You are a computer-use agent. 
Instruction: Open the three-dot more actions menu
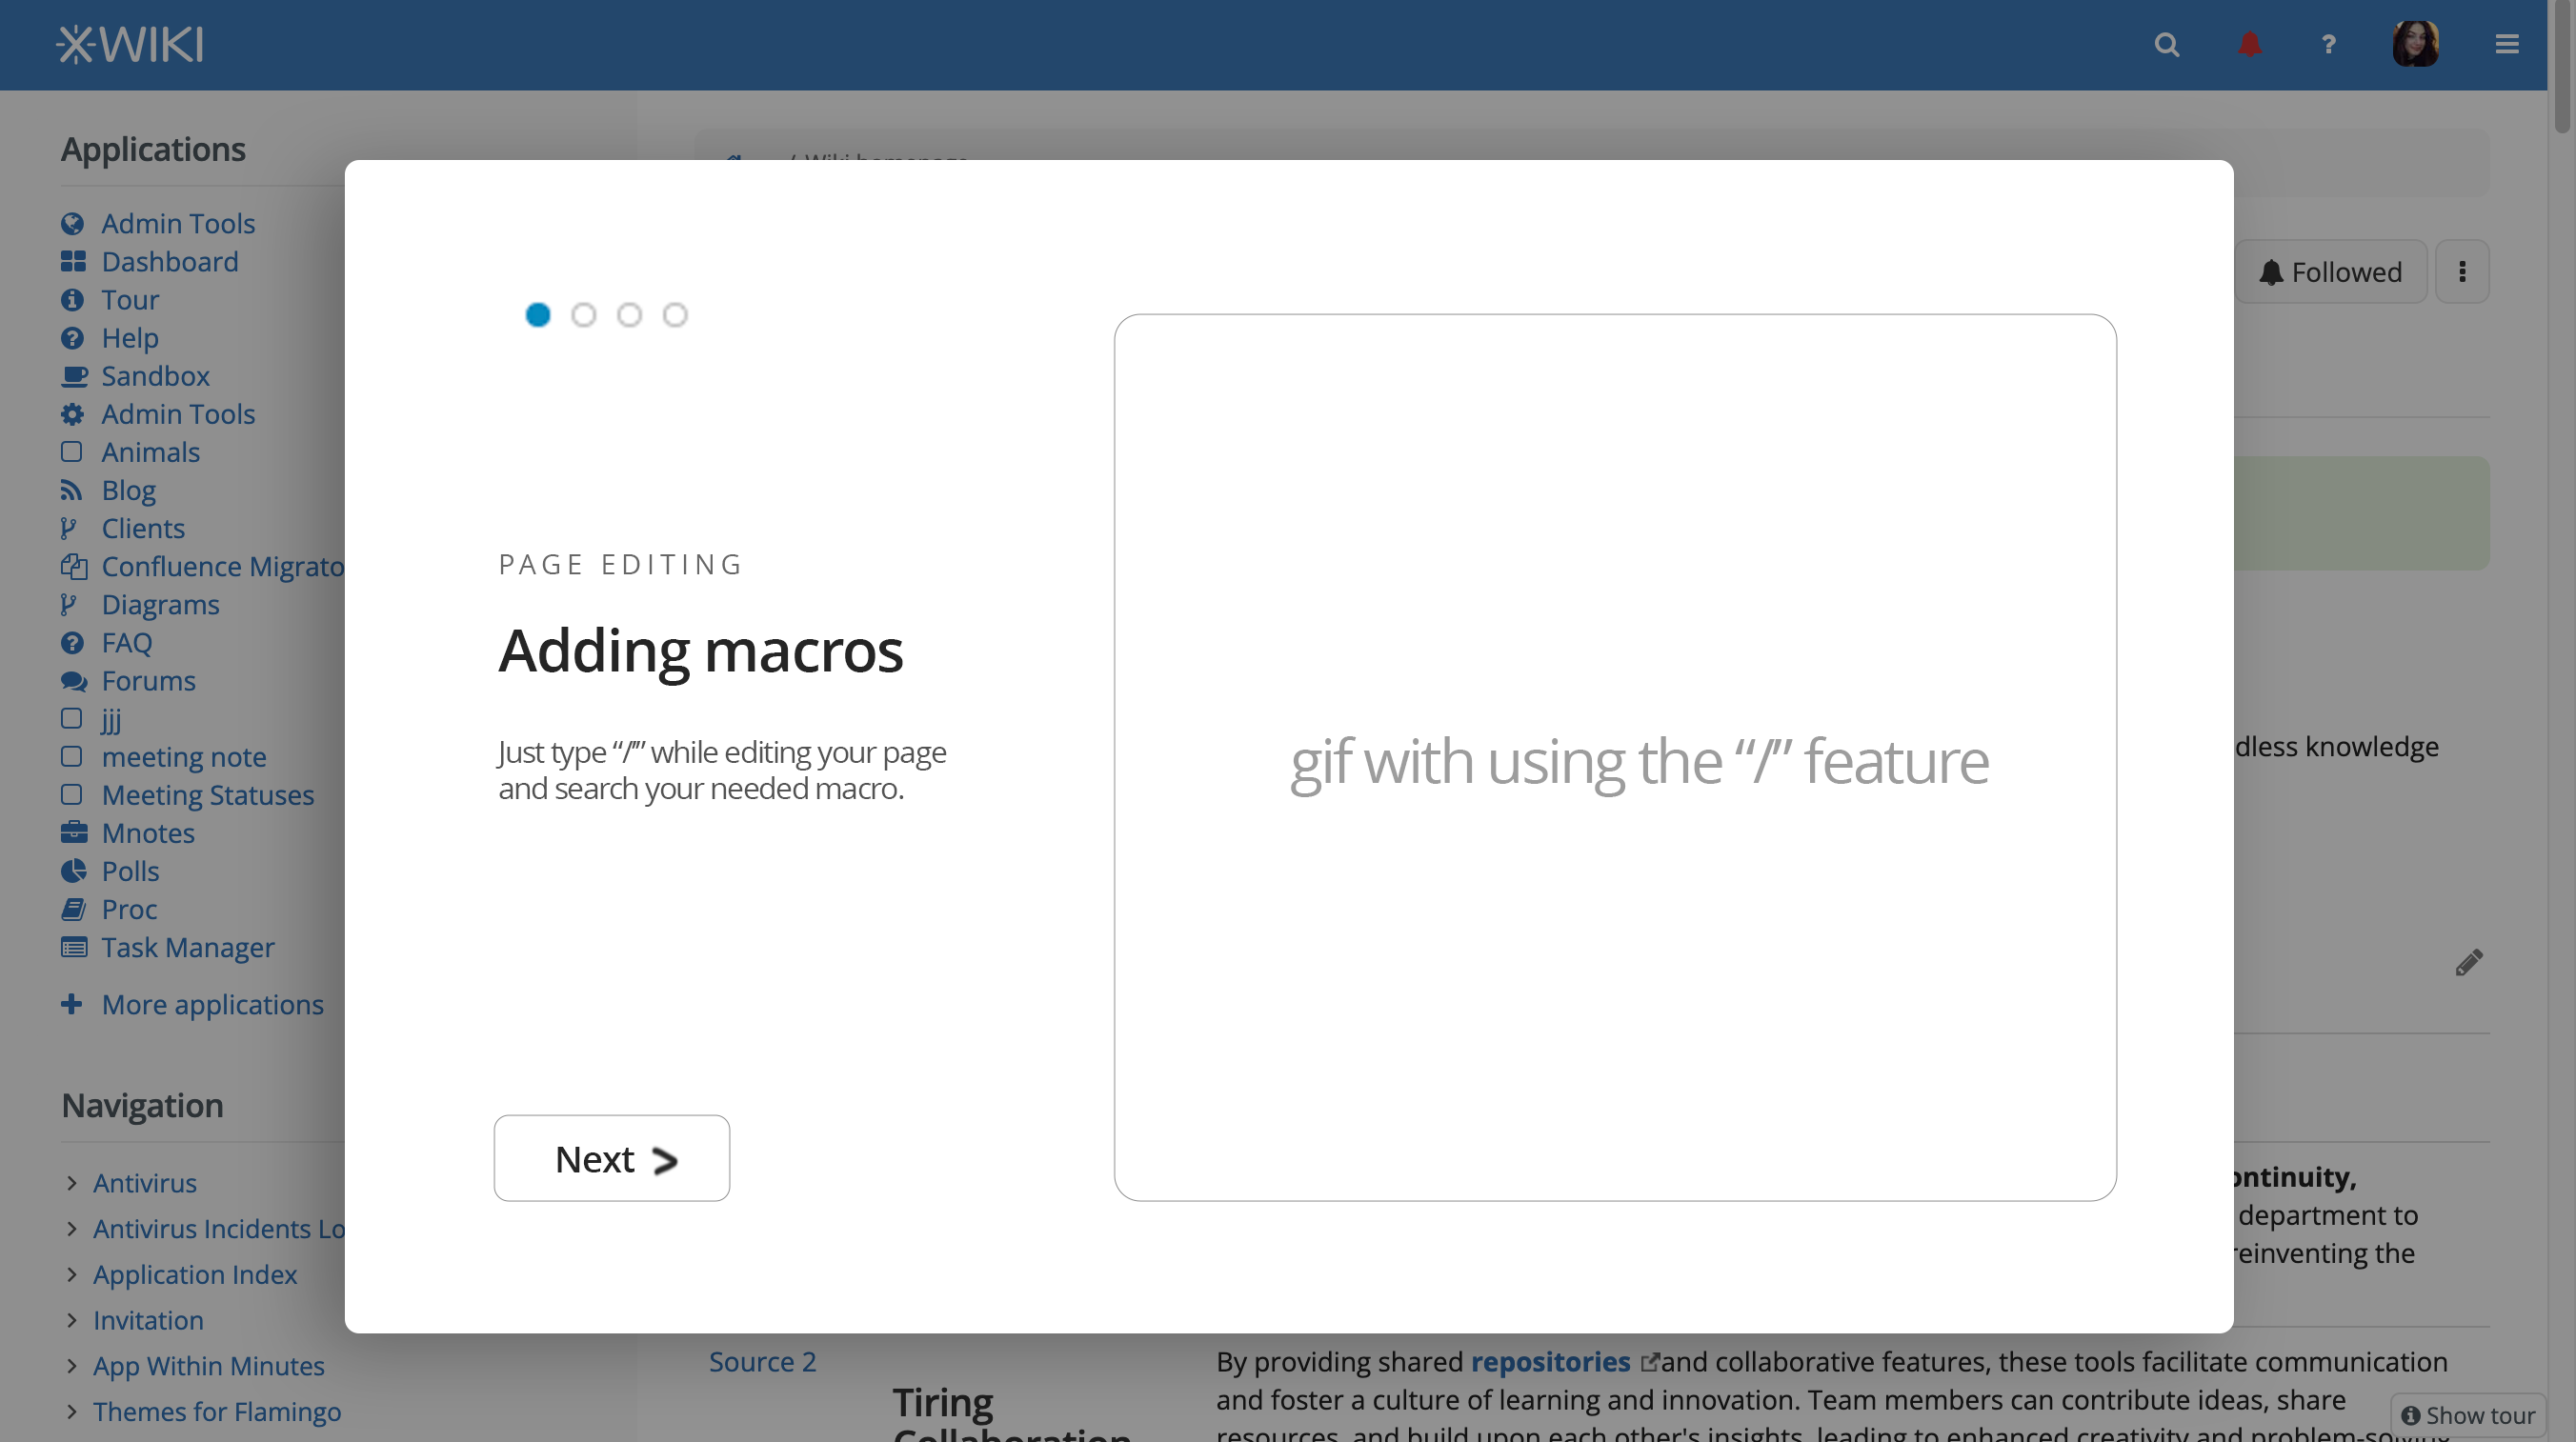[2462, 272]
